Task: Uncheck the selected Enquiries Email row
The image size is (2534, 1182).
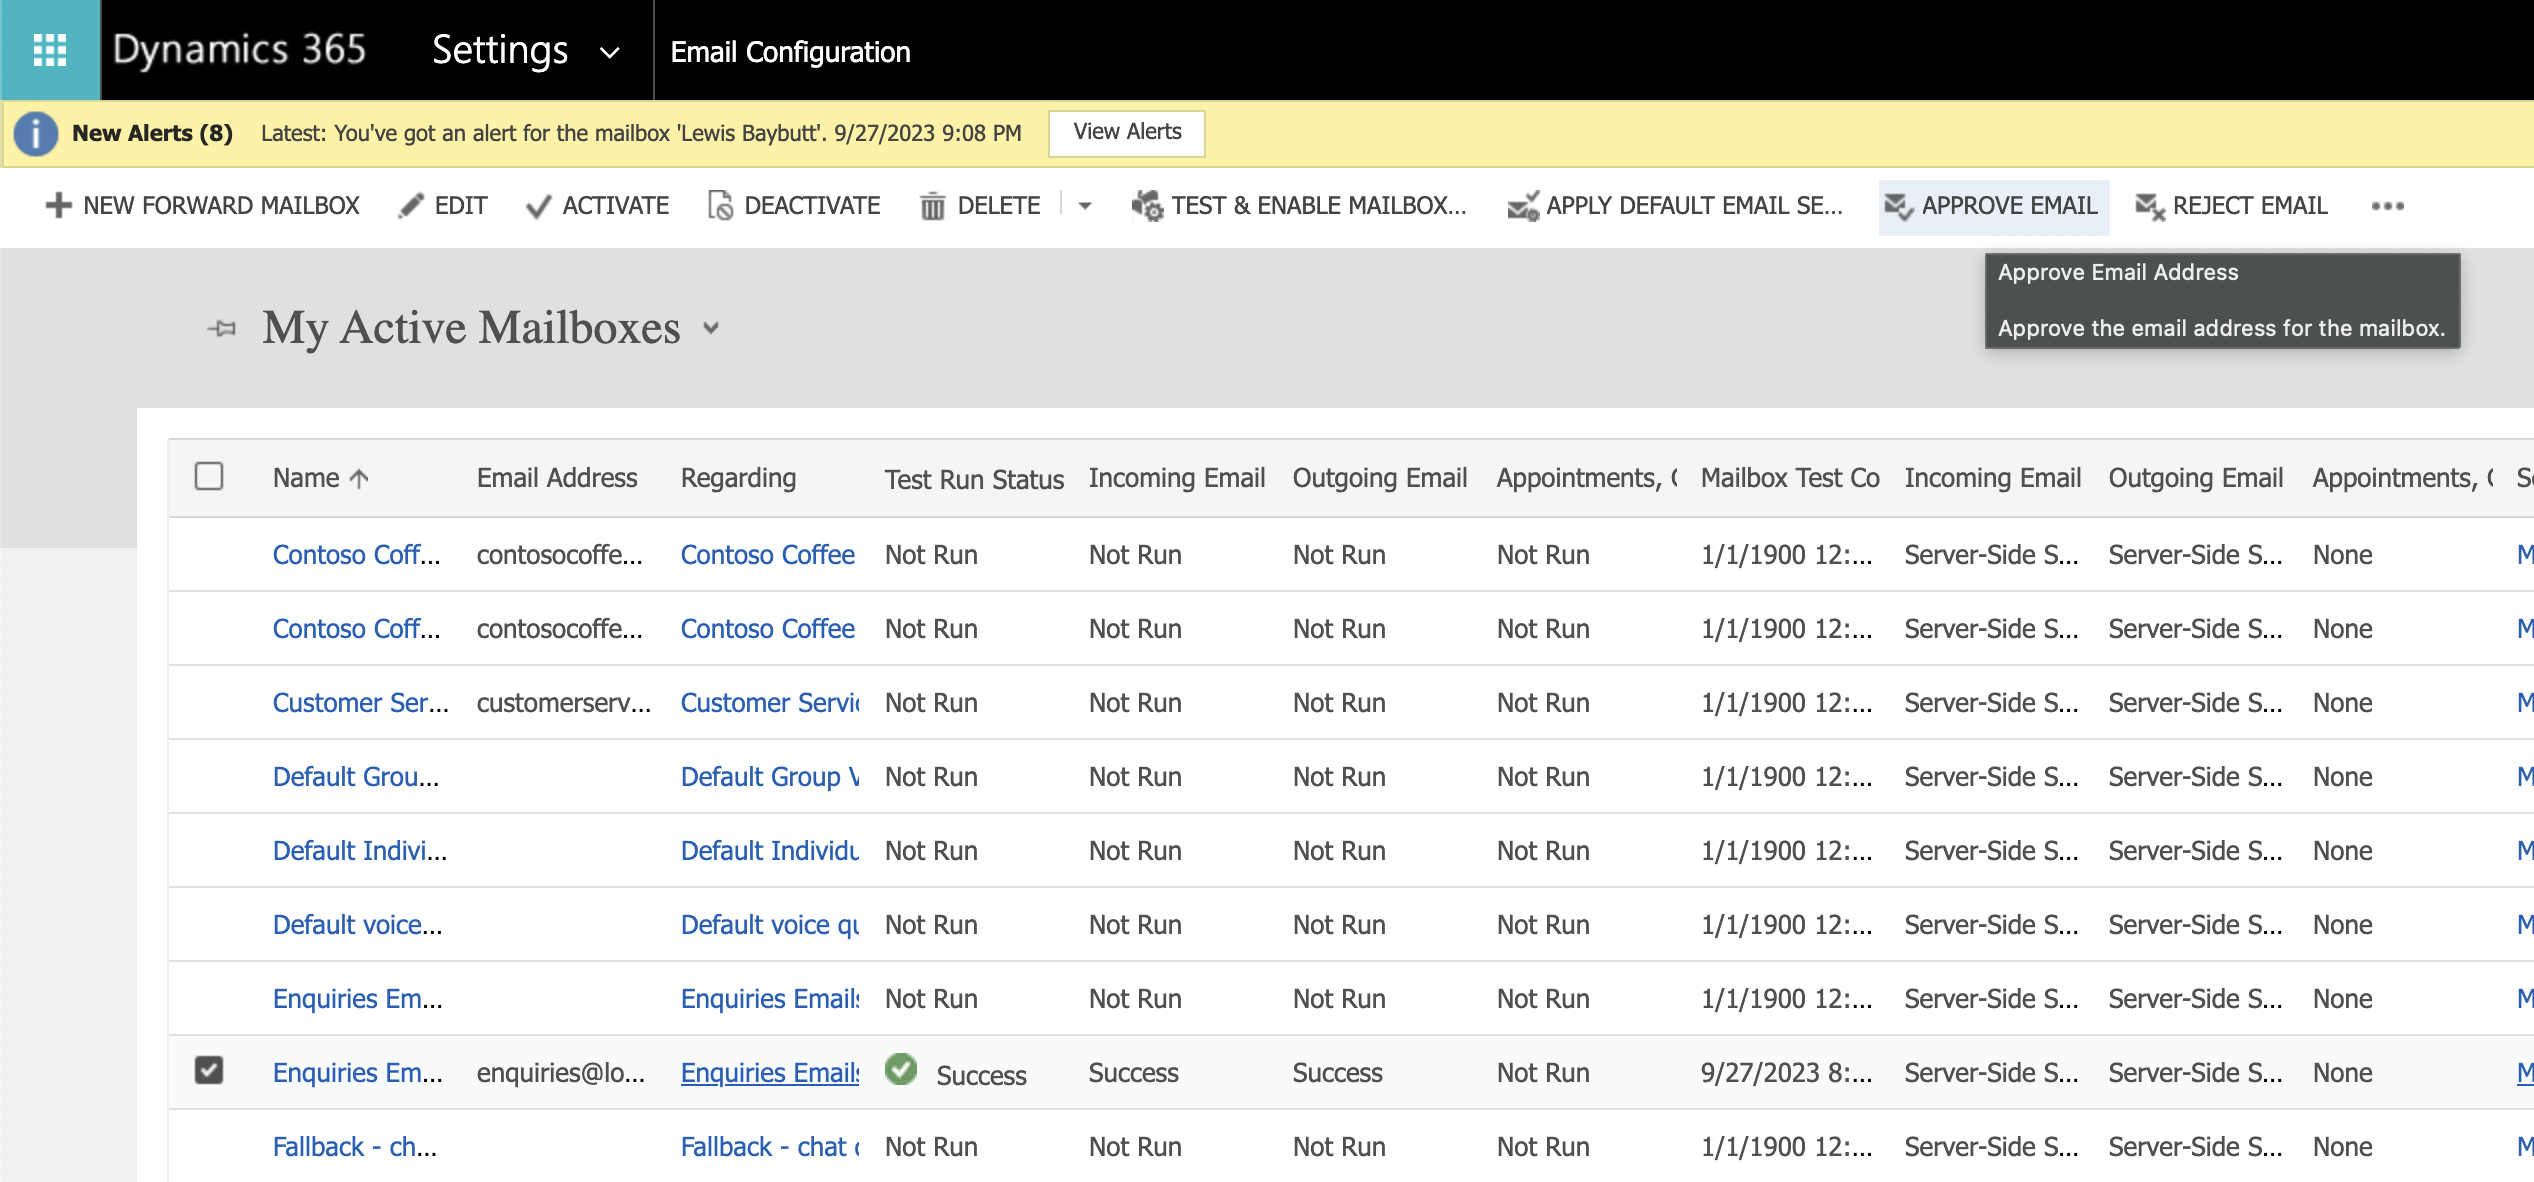Action: coord(209,1070)
